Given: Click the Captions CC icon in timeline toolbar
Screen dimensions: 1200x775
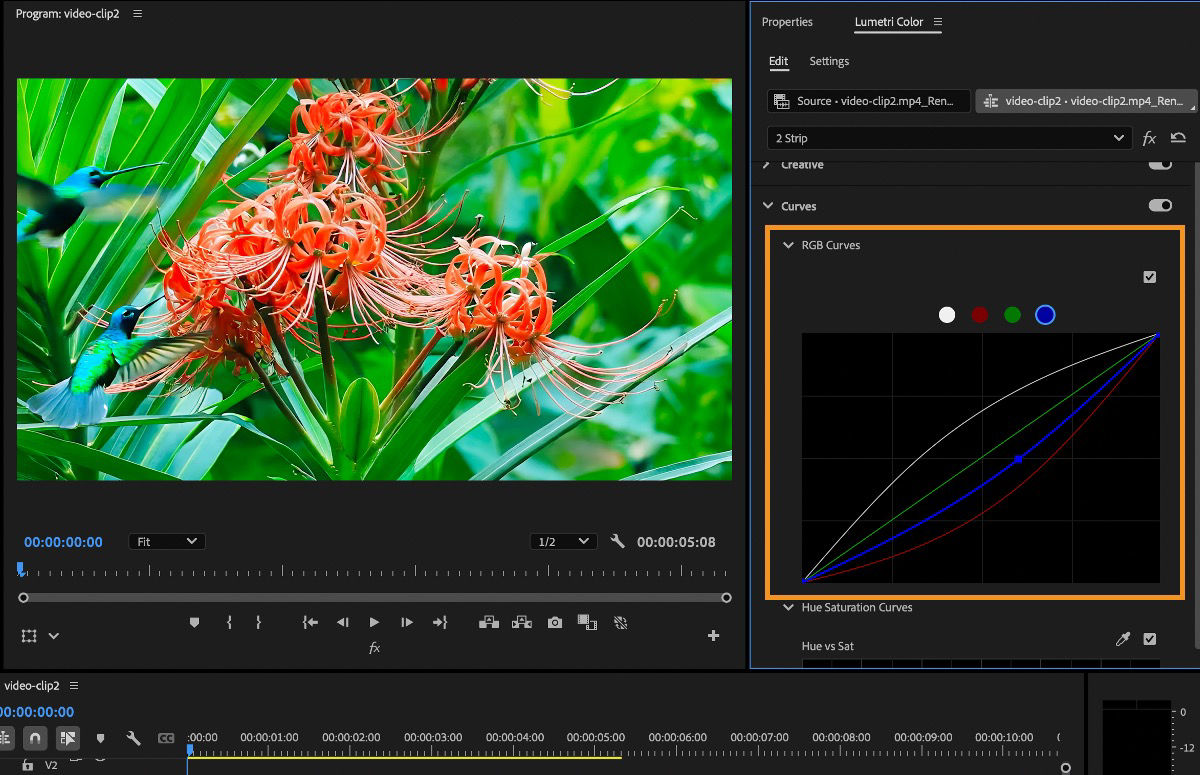Looking at the screenshot, I should click(x=166, y=738).
